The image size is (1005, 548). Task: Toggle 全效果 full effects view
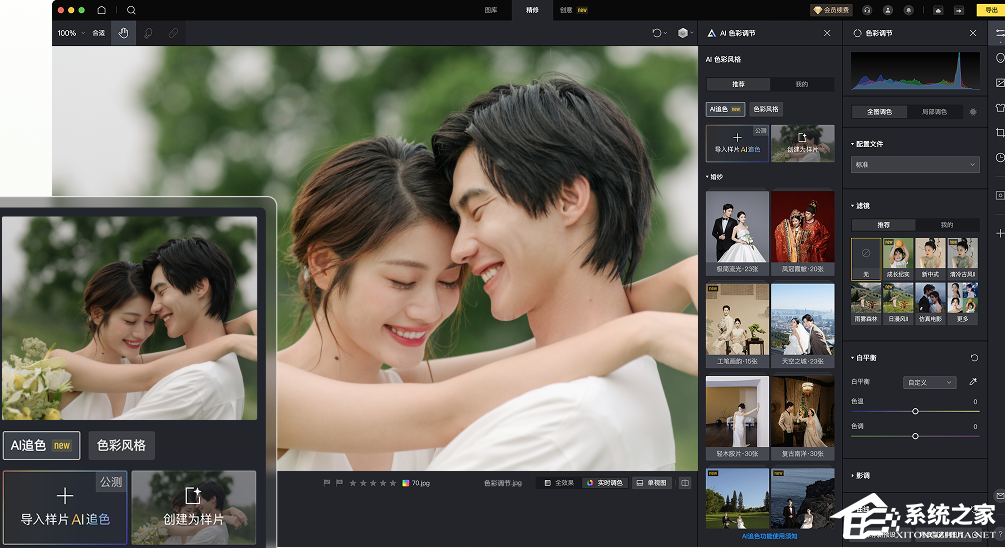[x=559, y=483]
